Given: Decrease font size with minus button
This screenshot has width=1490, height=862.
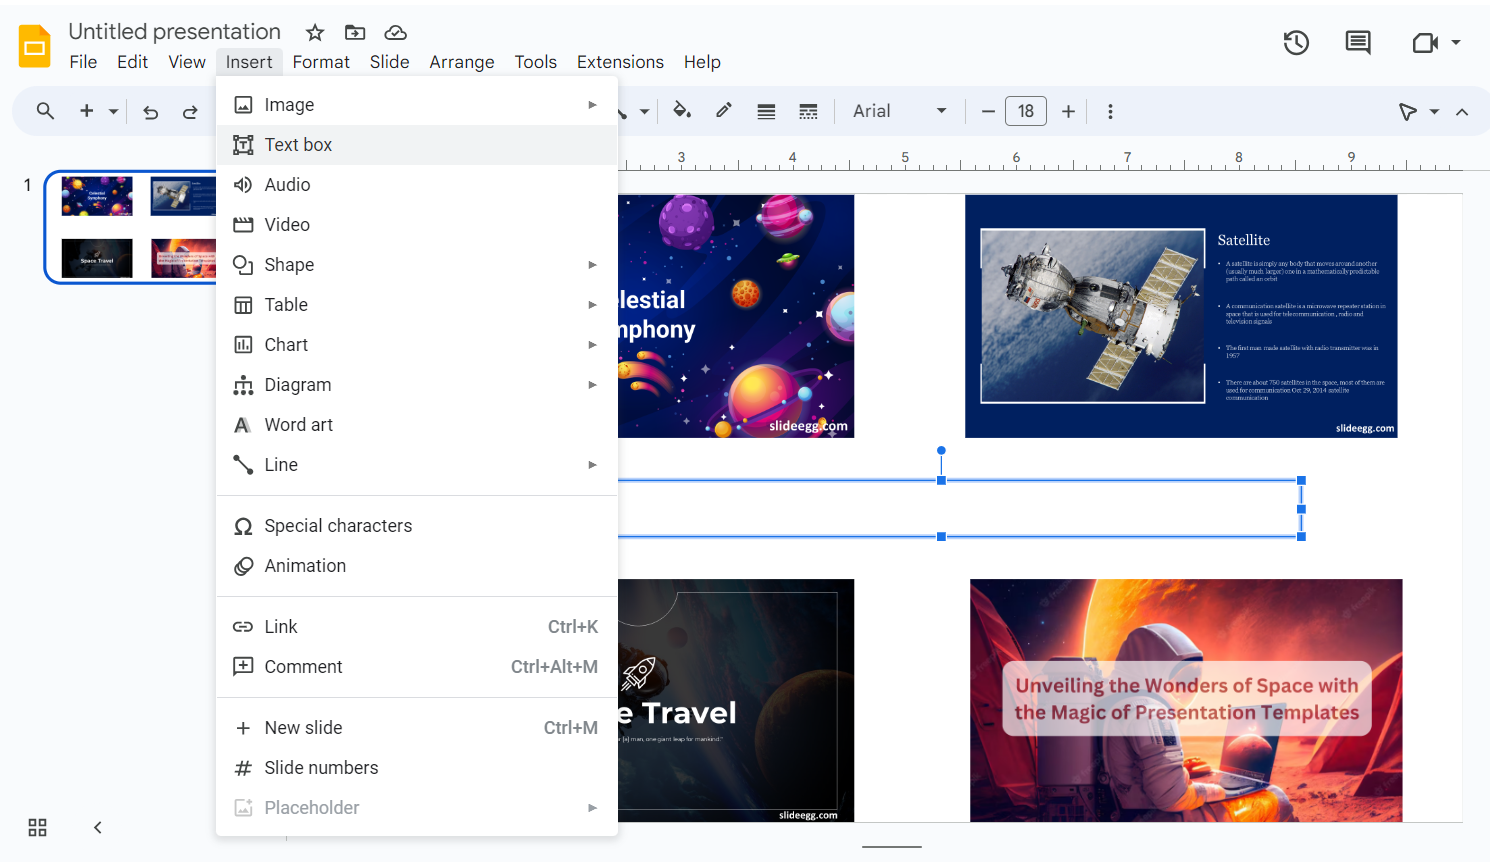Looking at the screenshot, I should (986, 111).
